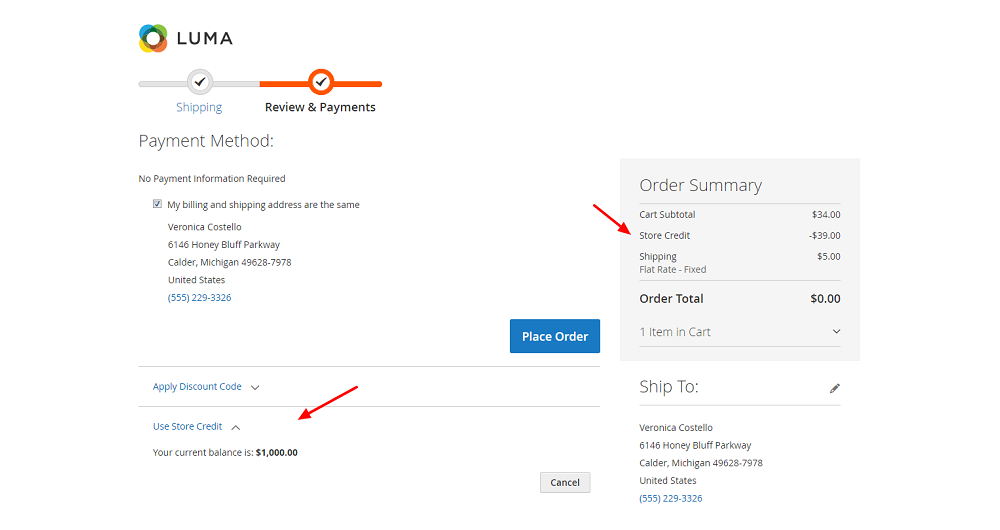This screenshot has width=1000, height=530.
Task: Click the Luma colorful logo icon
Action: (153, 38)
